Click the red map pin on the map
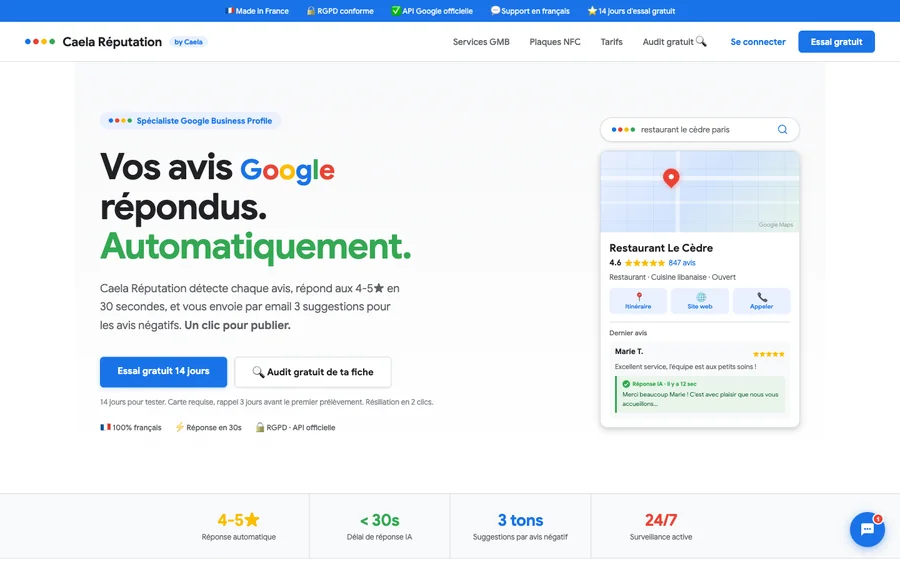The height and width of the screenshot is (562, 900). (671, 179)
